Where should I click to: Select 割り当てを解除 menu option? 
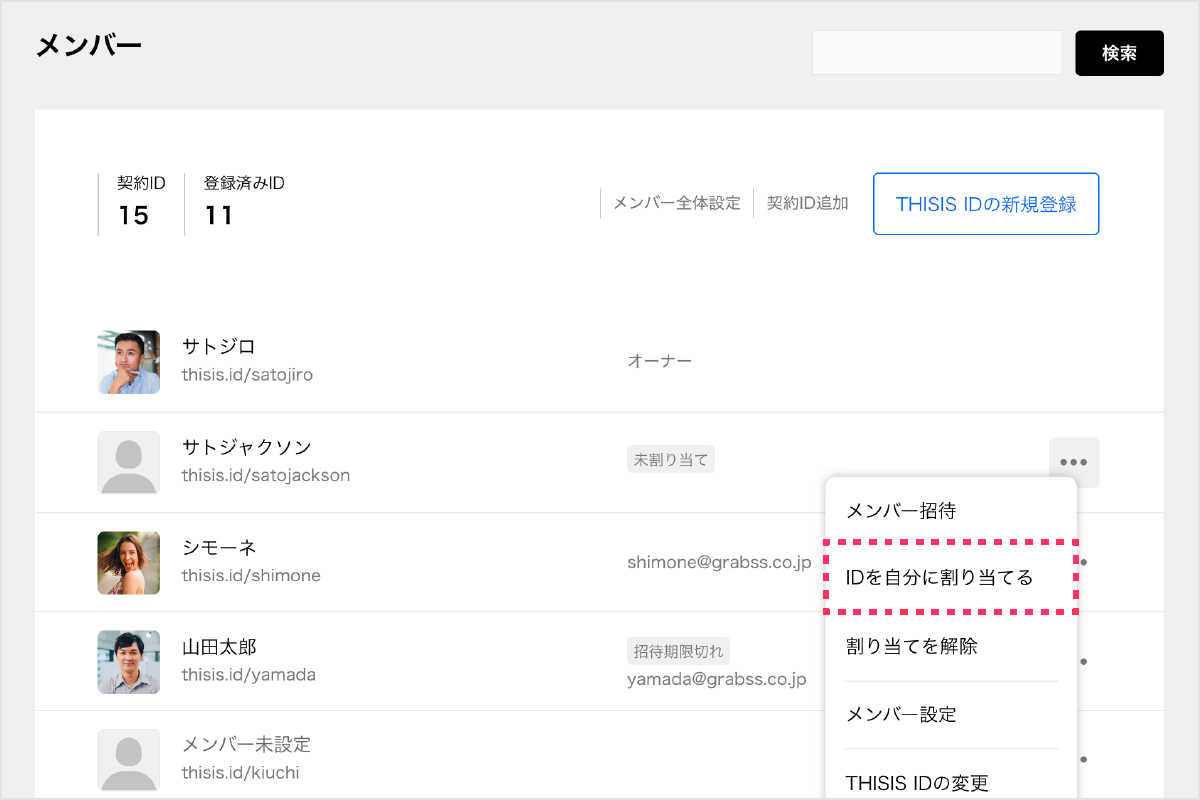pyautogui.click(x=911, y=647)
